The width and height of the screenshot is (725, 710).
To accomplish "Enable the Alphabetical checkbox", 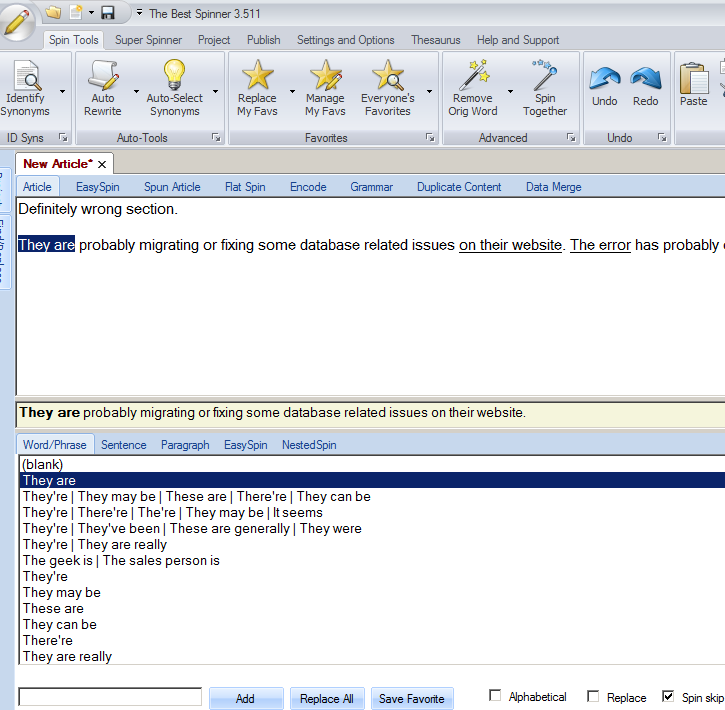I will [495, 696].
